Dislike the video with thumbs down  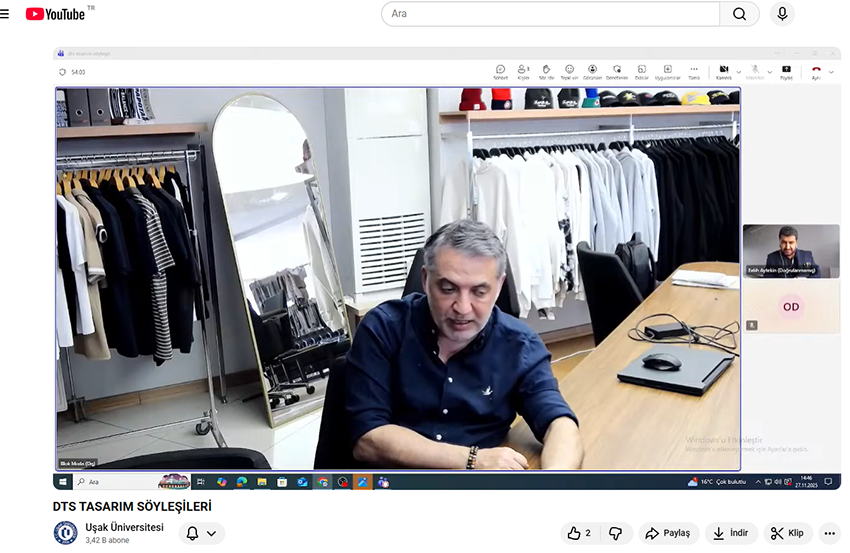point(616,533)
